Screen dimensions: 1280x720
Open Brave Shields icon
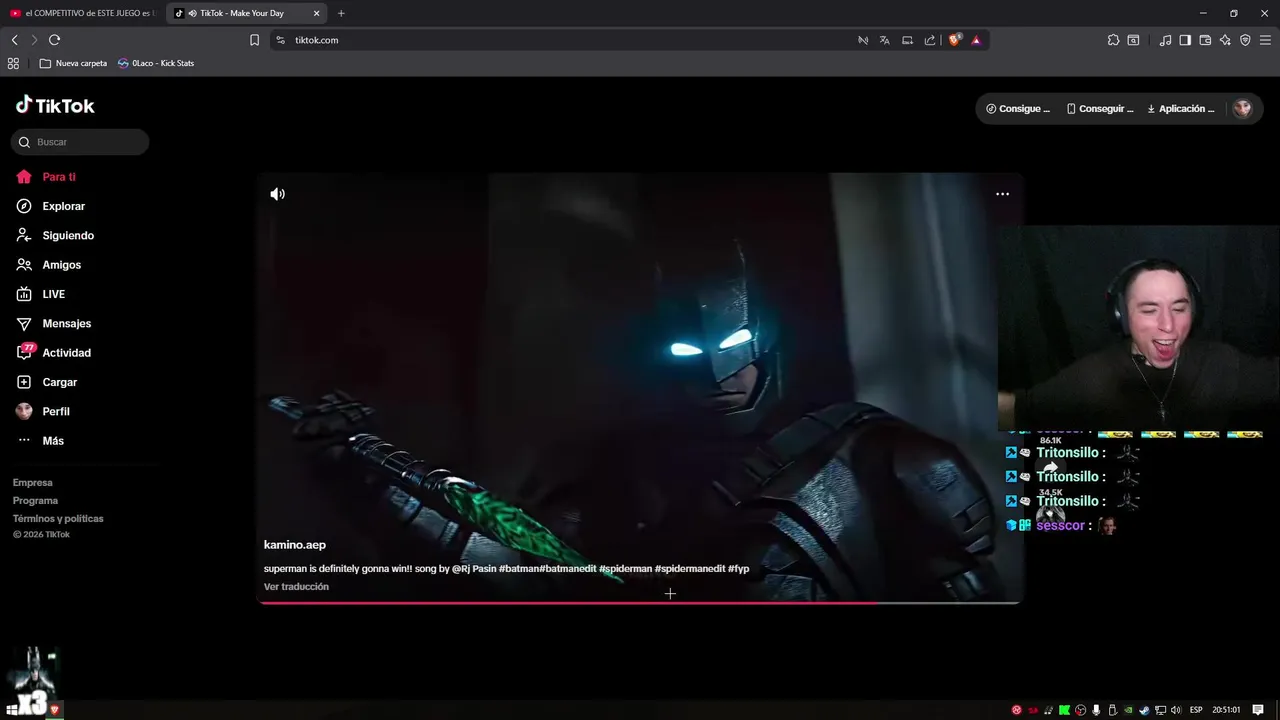click(955, 40)
